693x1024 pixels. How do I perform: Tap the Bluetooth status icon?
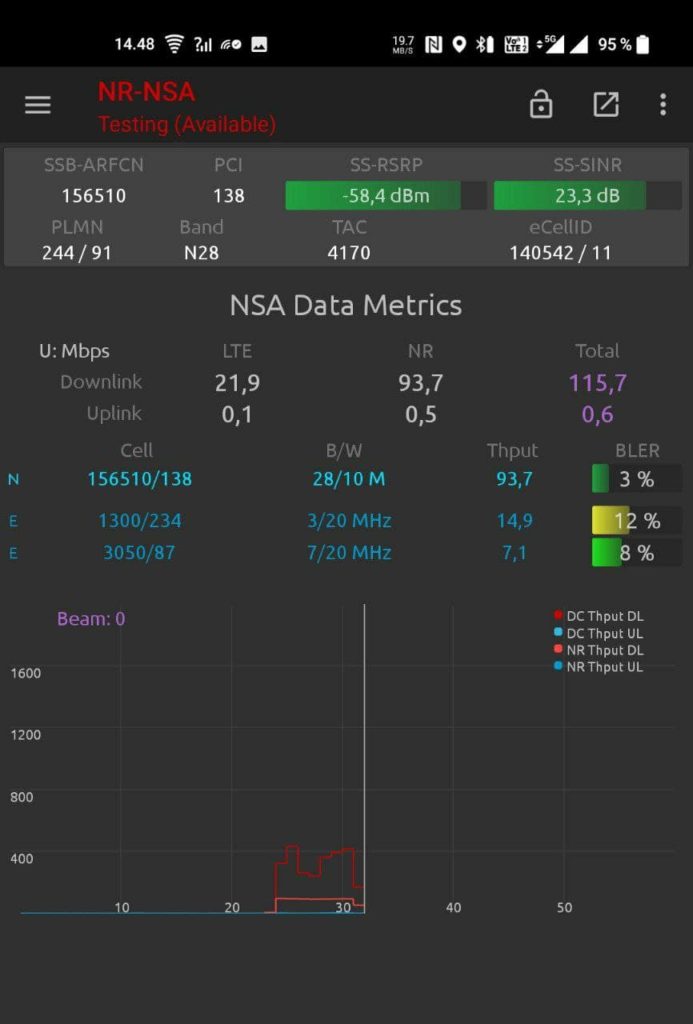482,44
